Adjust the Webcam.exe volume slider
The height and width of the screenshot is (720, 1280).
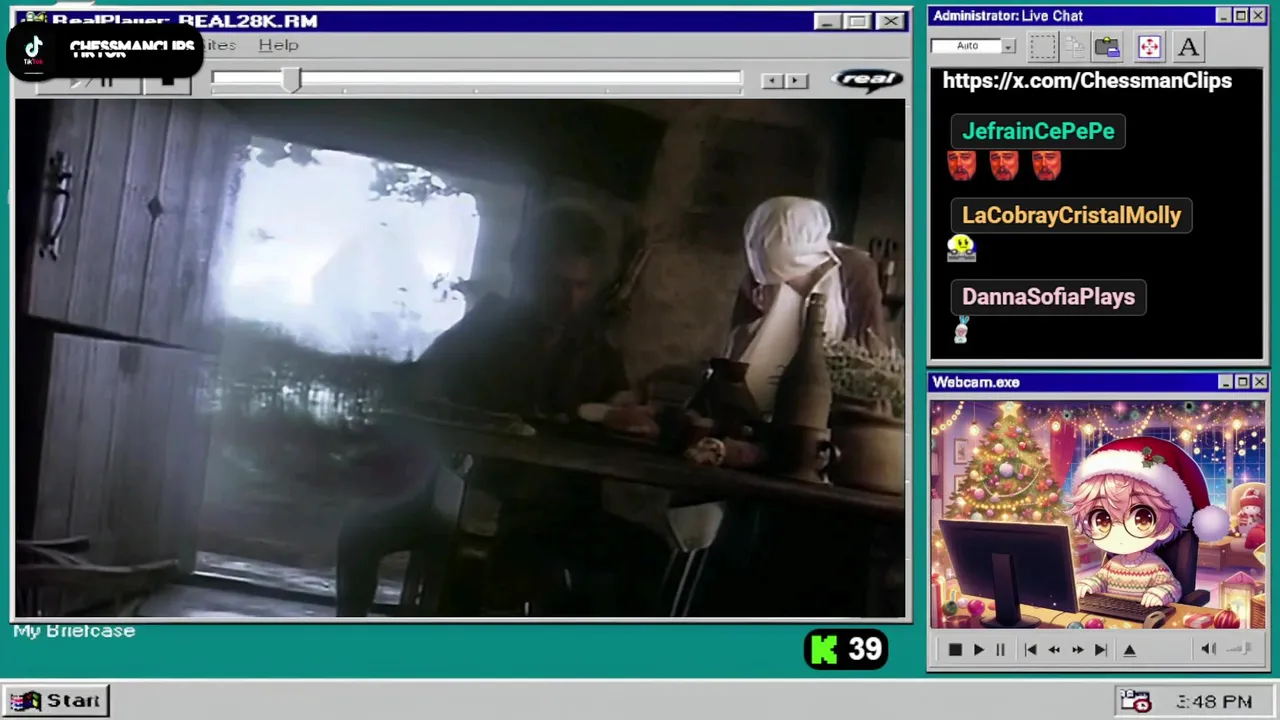1239,649
